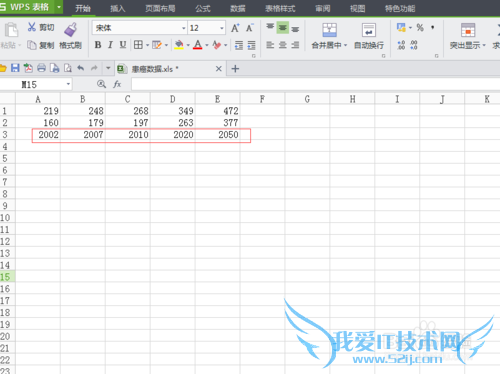Toggle middle vertical alignment
Viewport: 500px width, 374px height.
[x=283, y=27]
